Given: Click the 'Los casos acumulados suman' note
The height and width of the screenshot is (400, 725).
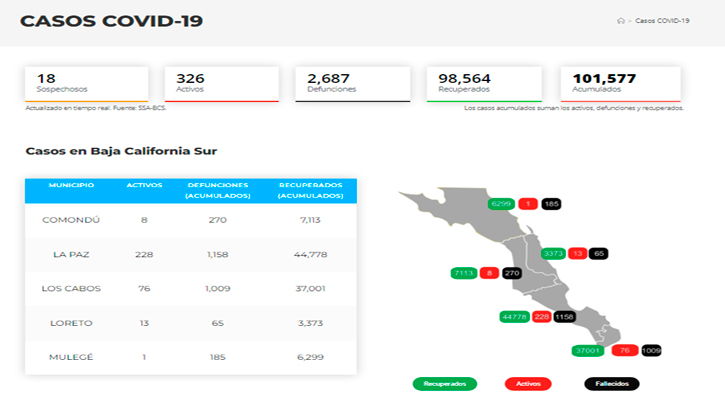Looking at the screenshot, I should point(574,108).
